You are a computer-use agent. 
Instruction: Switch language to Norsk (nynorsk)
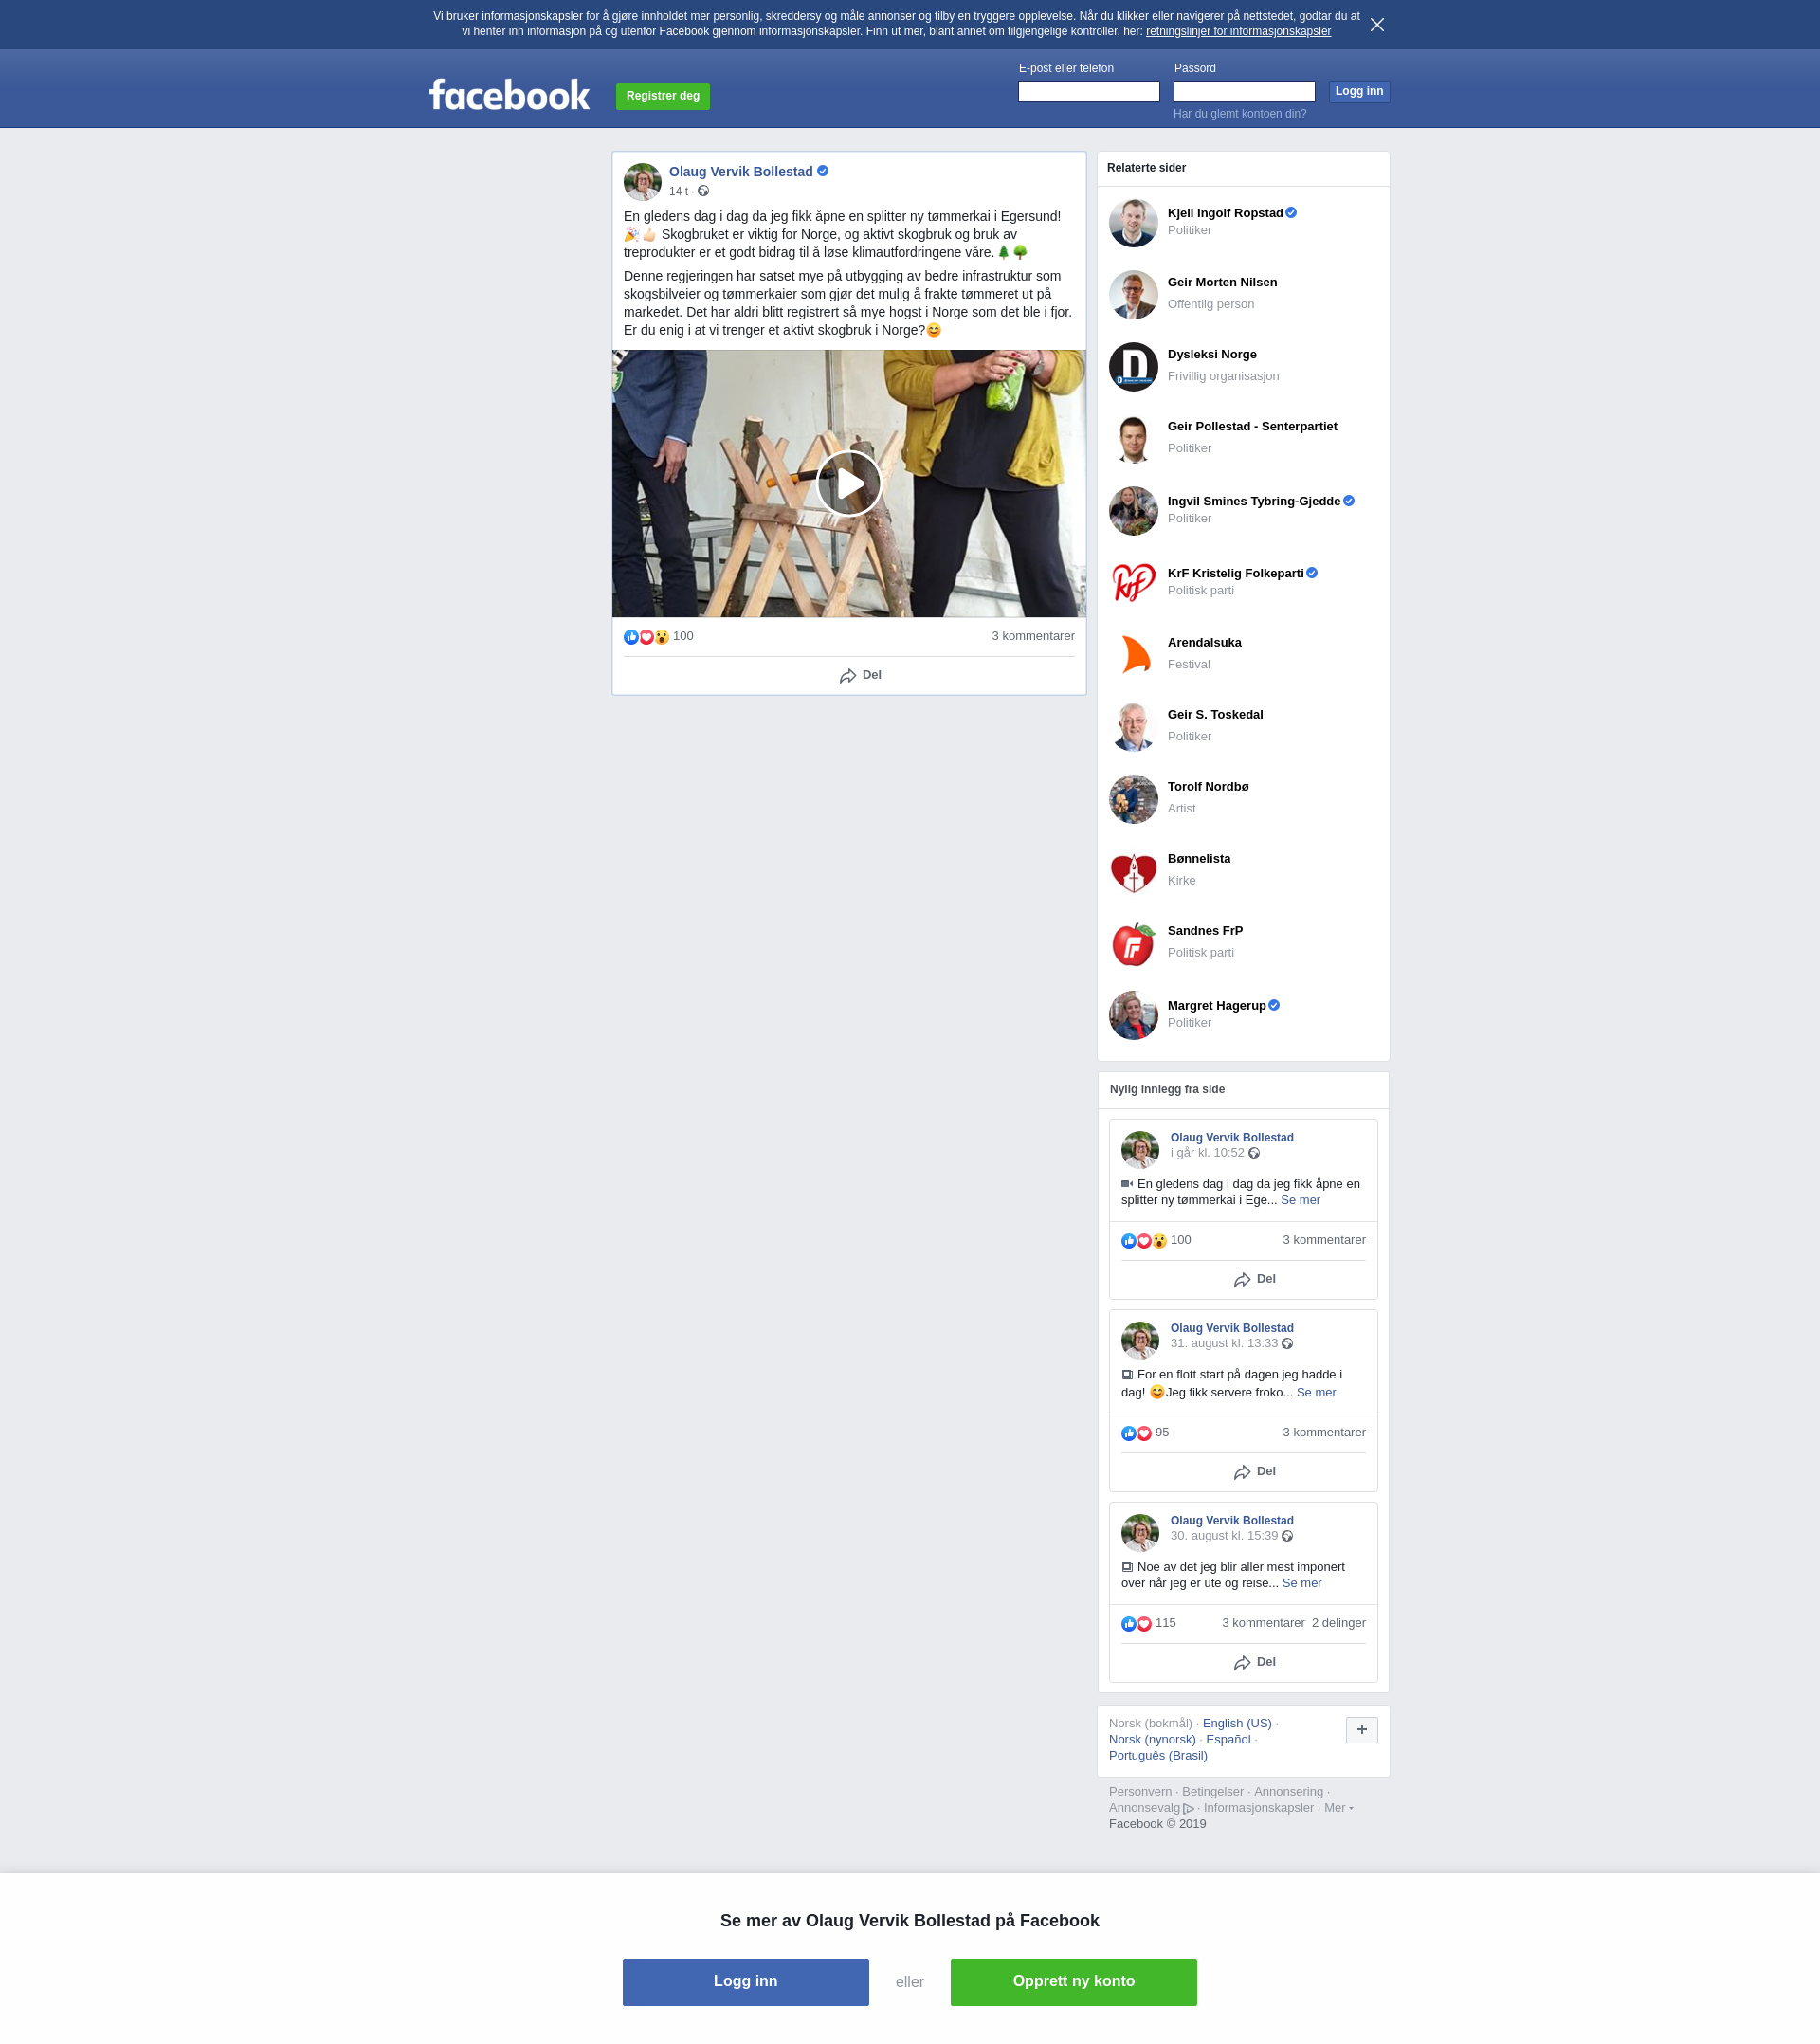1152,1740
